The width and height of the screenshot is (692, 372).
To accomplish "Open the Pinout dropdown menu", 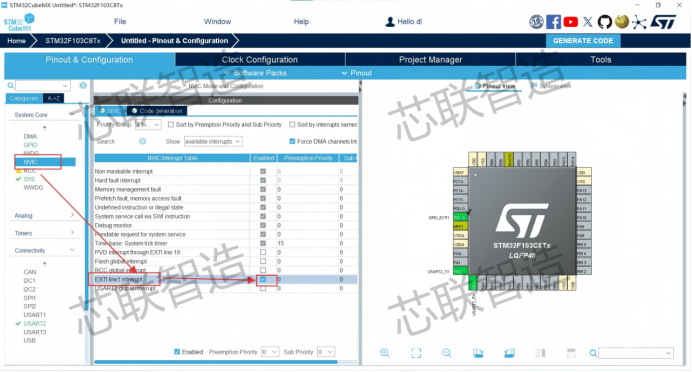I will (357, 73).
